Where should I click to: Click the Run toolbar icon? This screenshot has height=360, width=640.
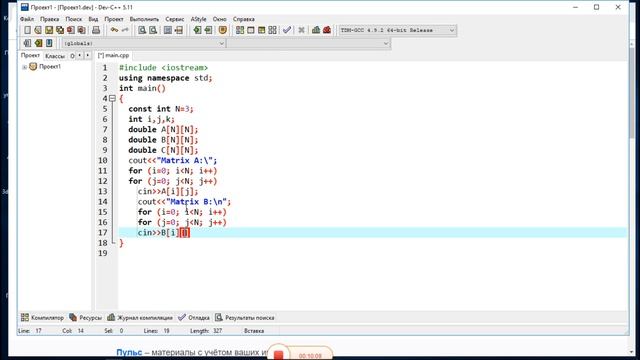(x=251, y=30)
